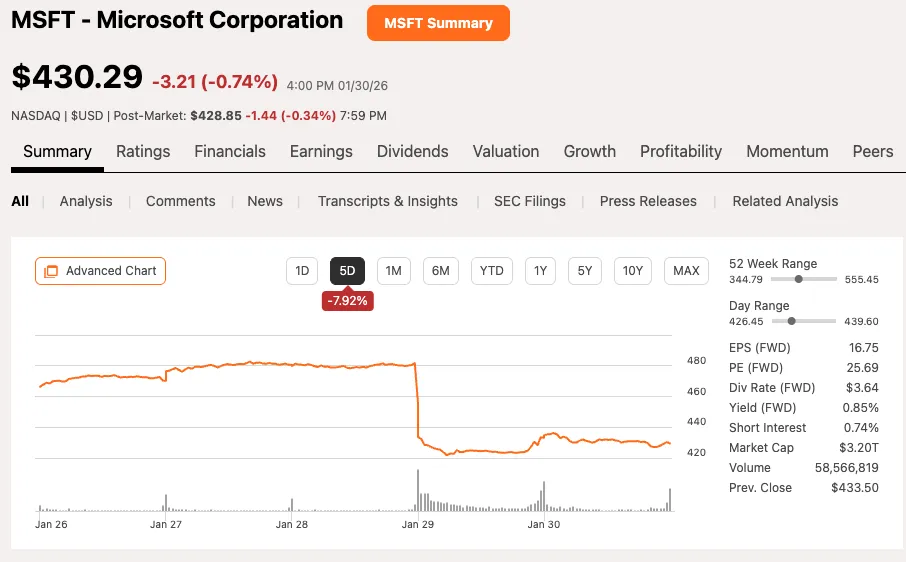Switch chart to 6M range
906x562 pixels.
click(x=440, y=271)
